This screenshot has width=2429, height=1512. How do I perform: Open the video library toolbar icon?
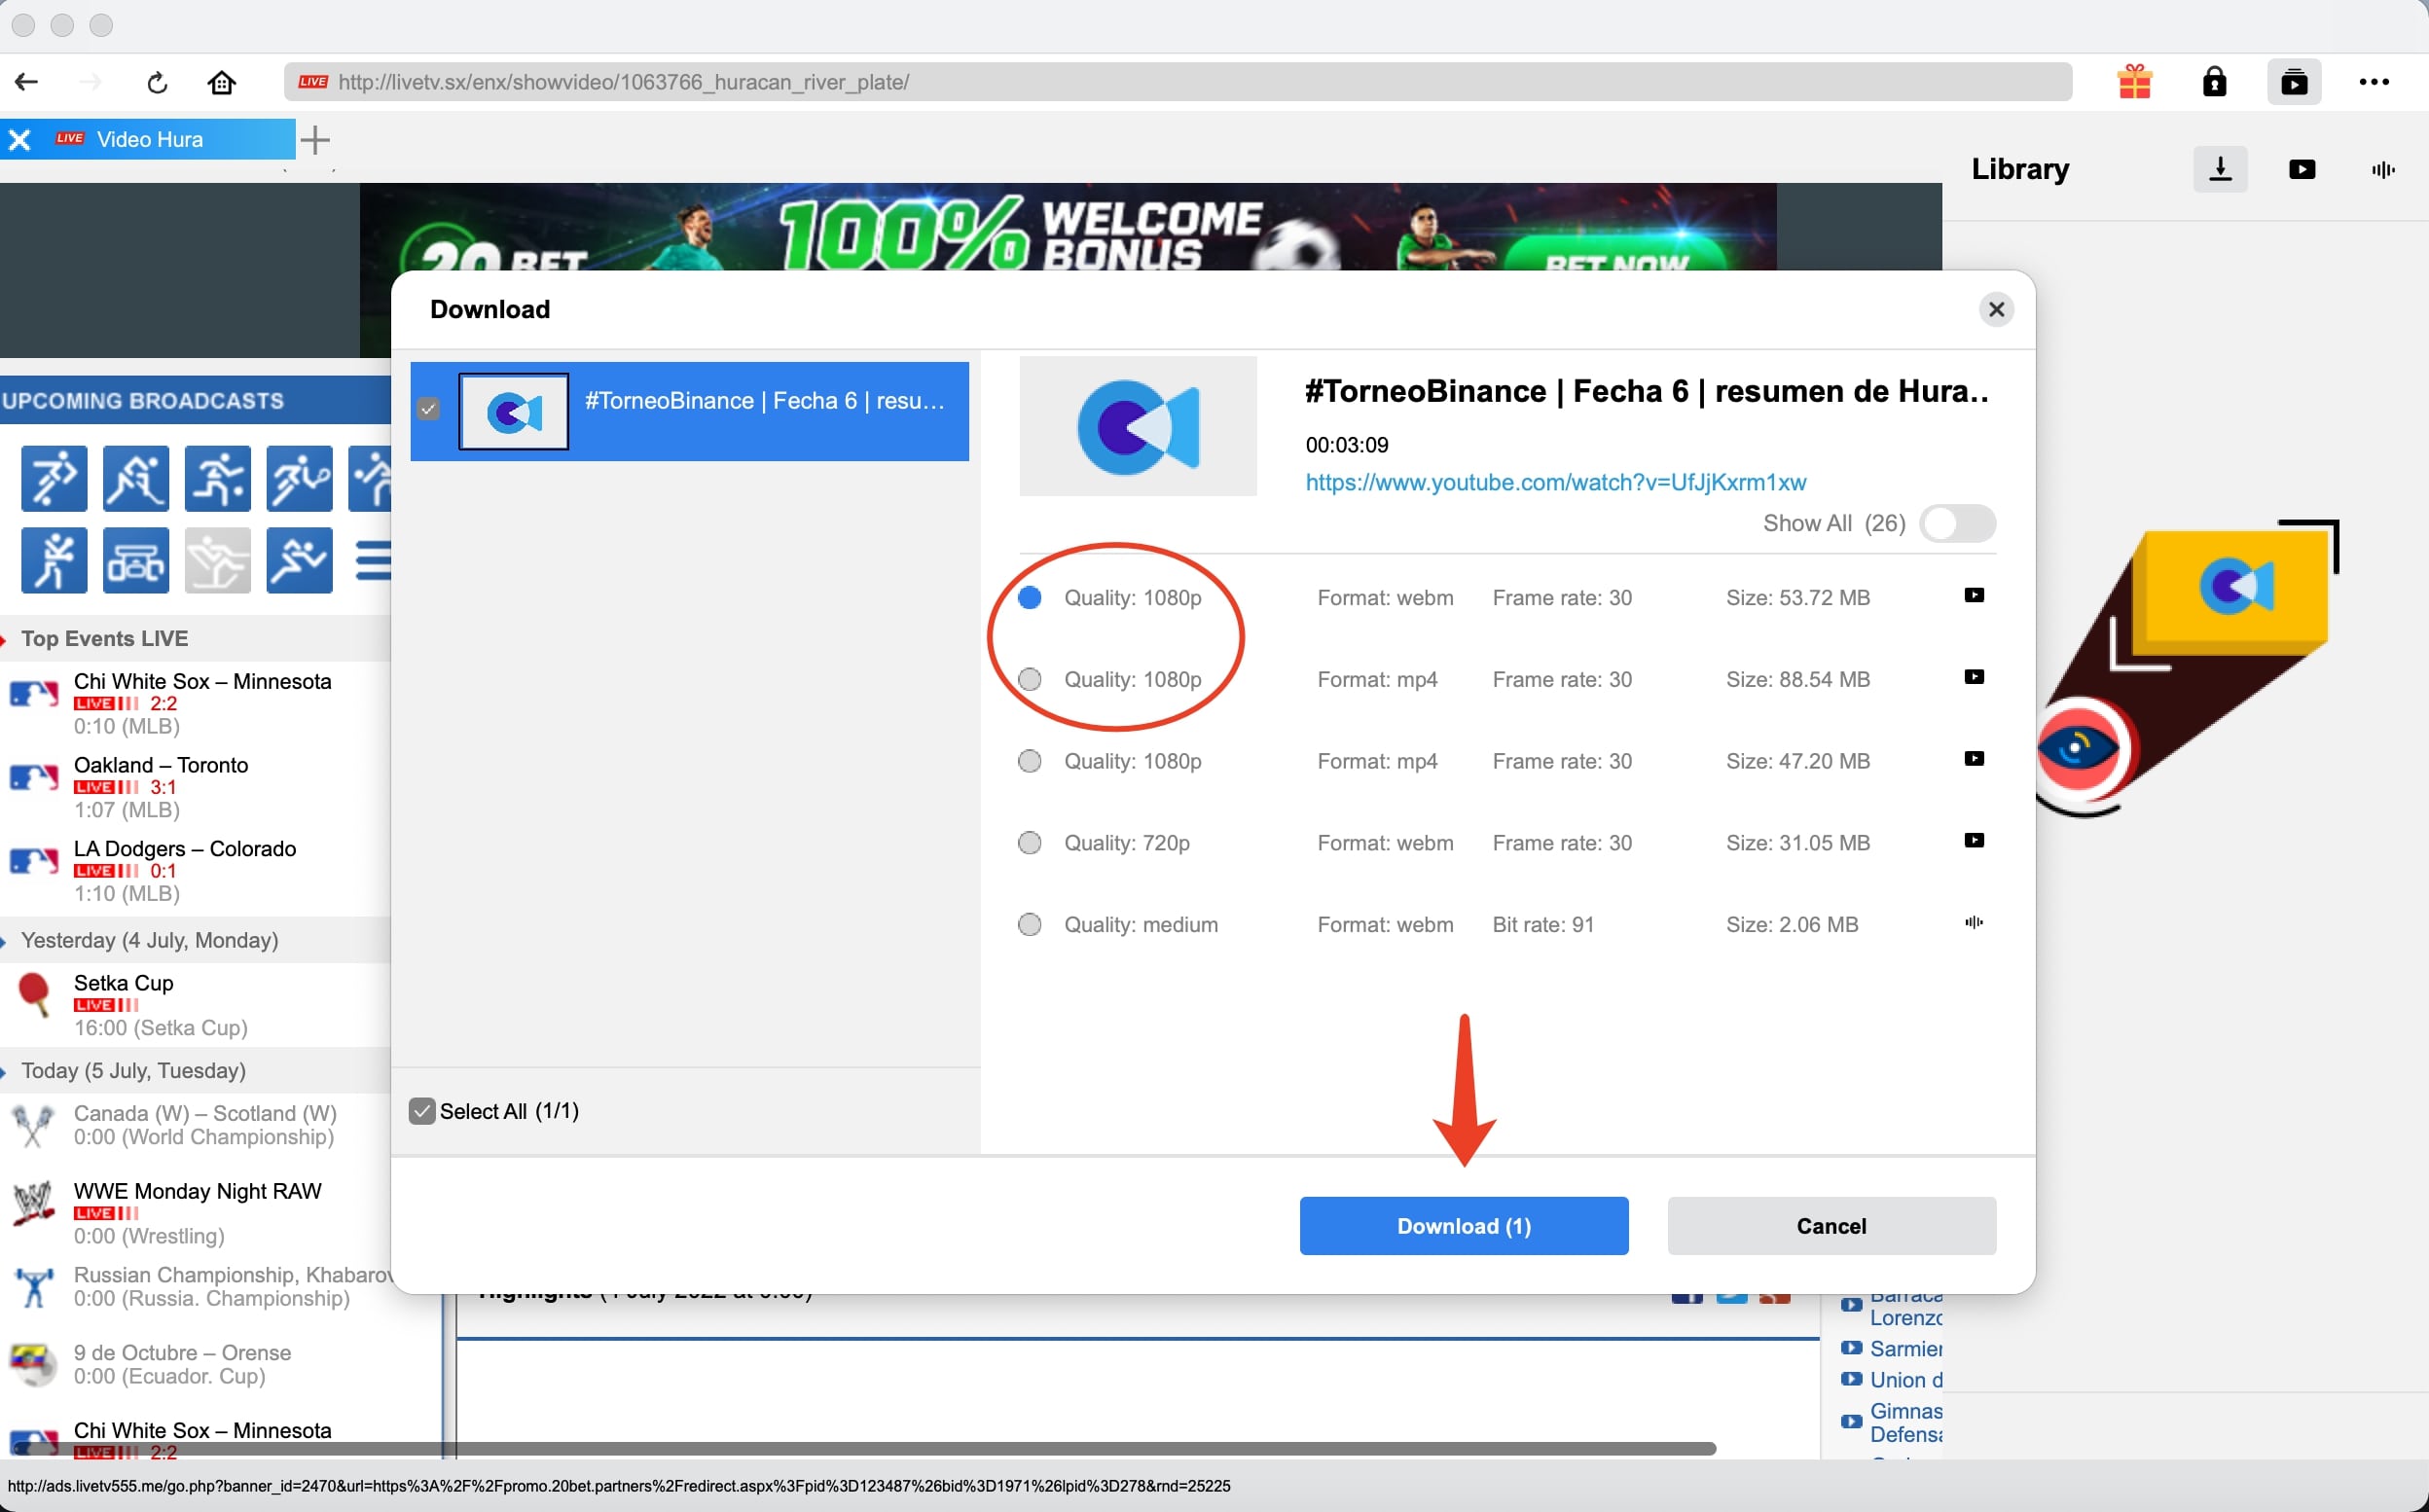pyautogui.click(x=2293, y=82)
